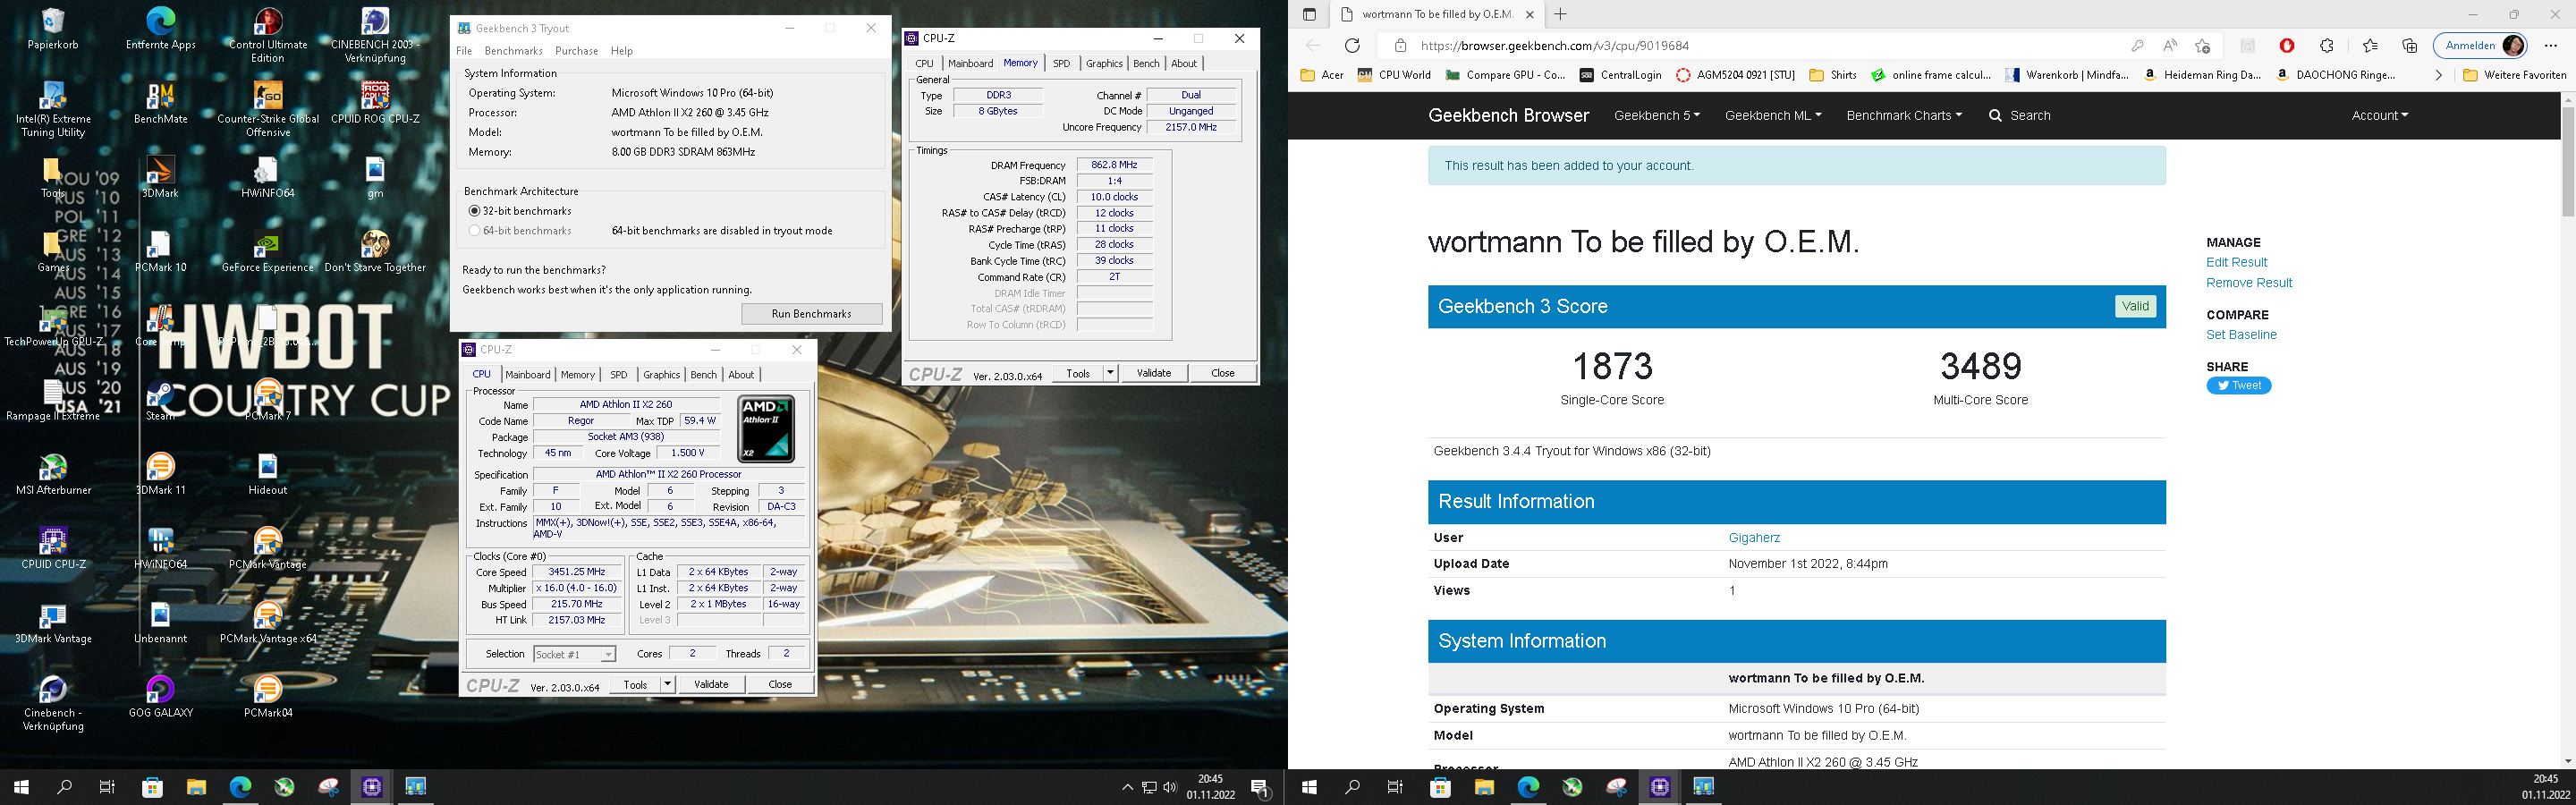Viewport: 2576px width, 805px height.
Task: Open the Gigaherz user profile link
Action: tap(1754, 538)
